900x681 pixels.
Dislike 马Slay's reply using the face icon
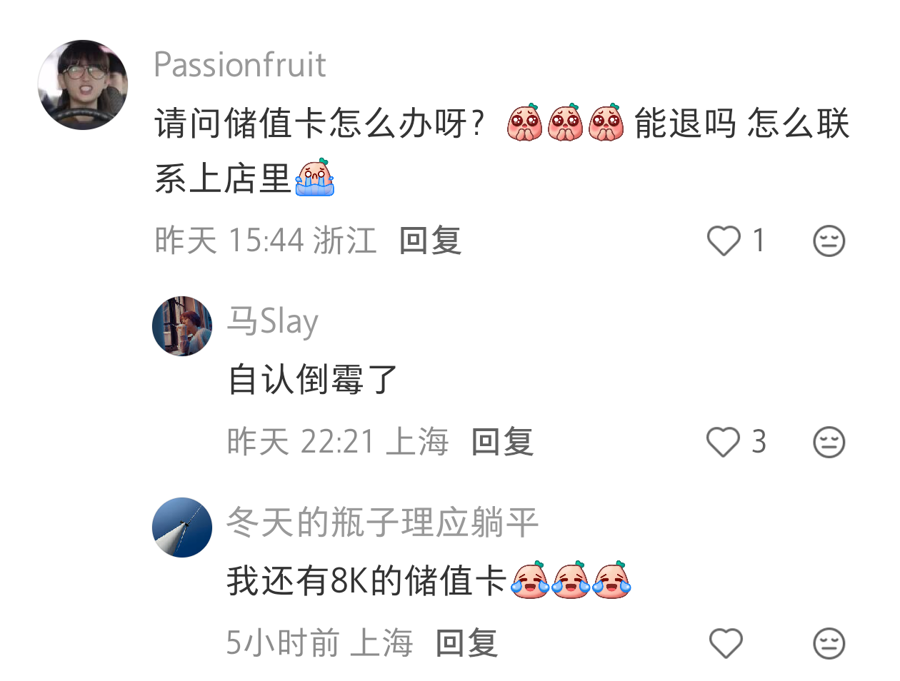[x=829, y=442]
